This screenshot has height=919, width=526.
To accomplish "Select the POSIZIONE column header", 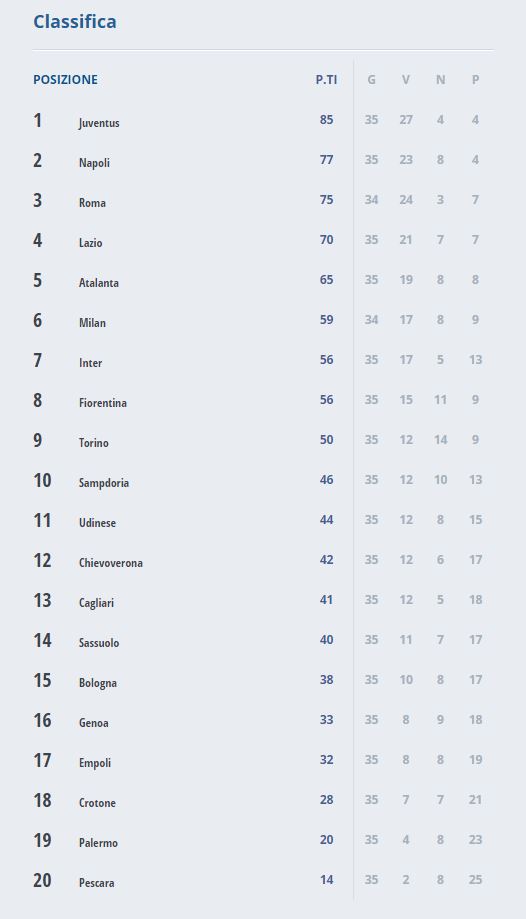I will click(x=65, y=80).
